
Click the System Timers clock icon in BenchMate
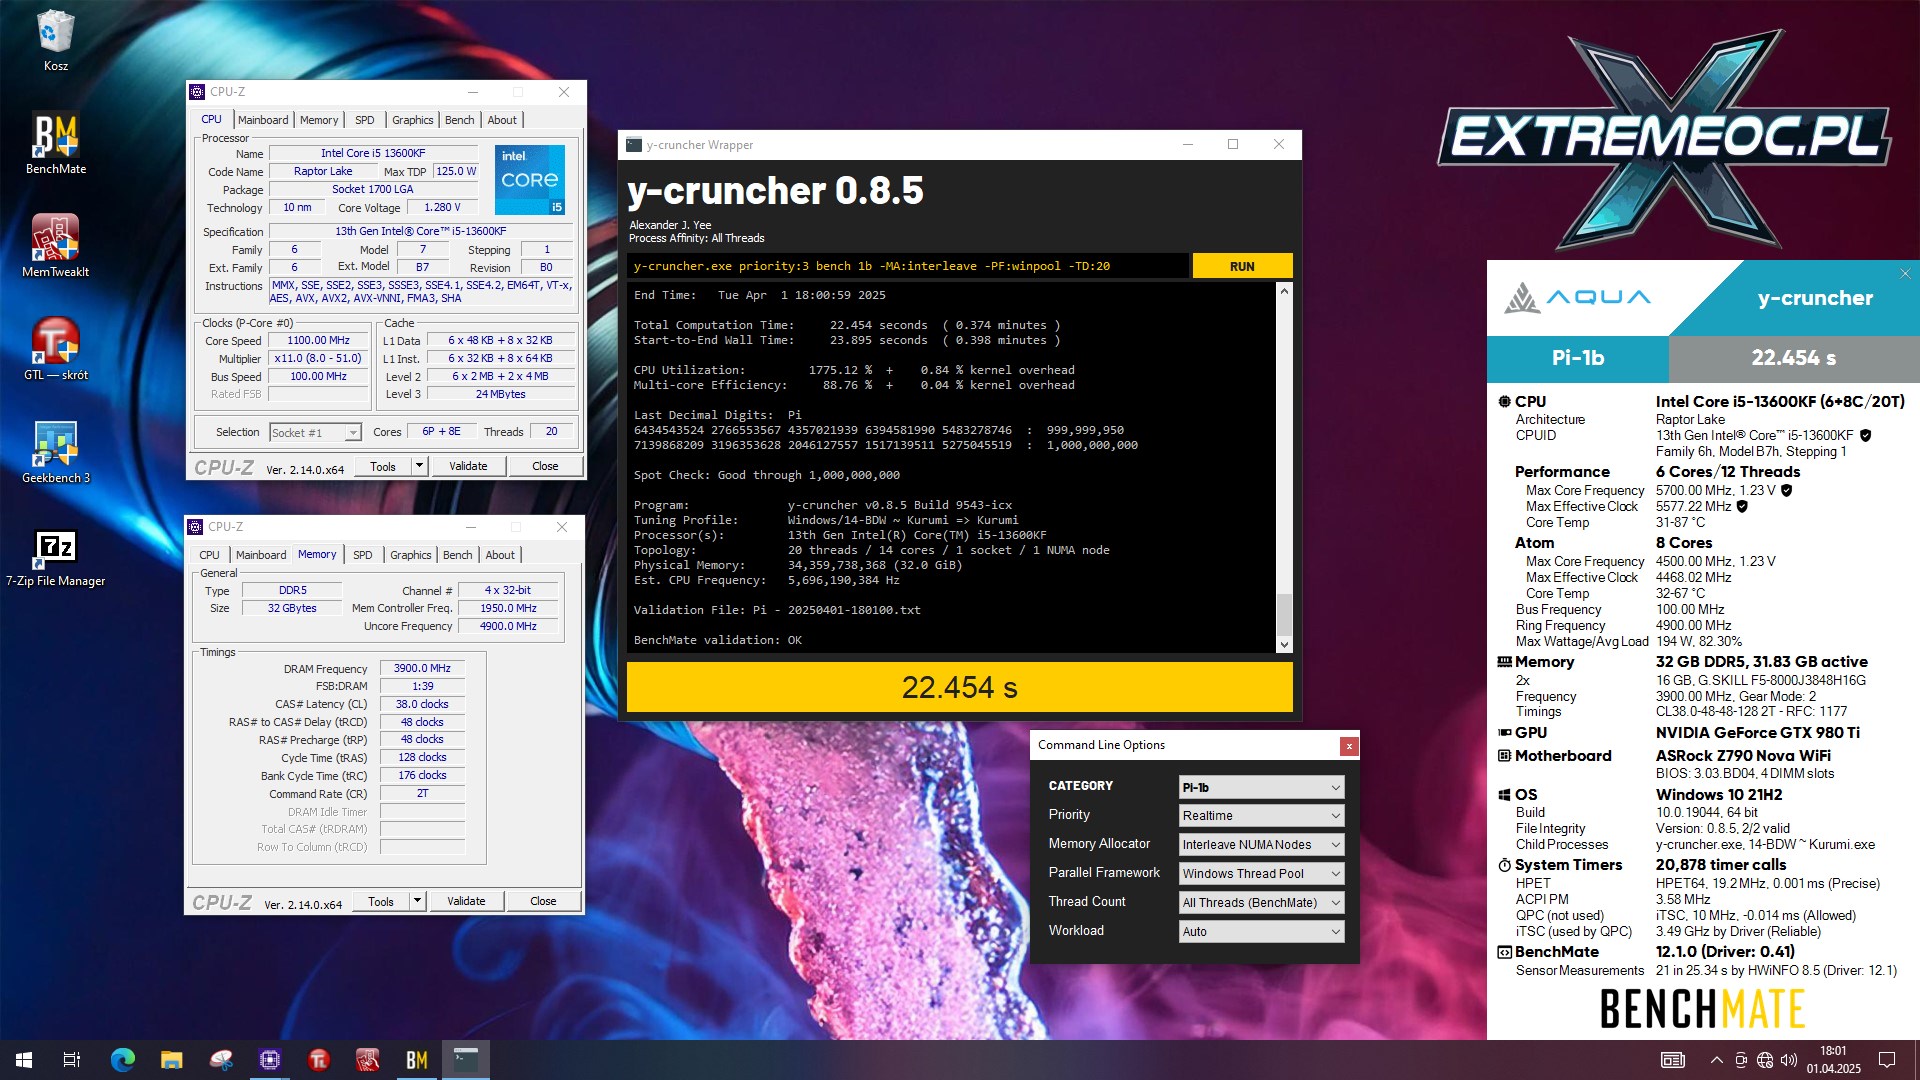pos(1504,865)
